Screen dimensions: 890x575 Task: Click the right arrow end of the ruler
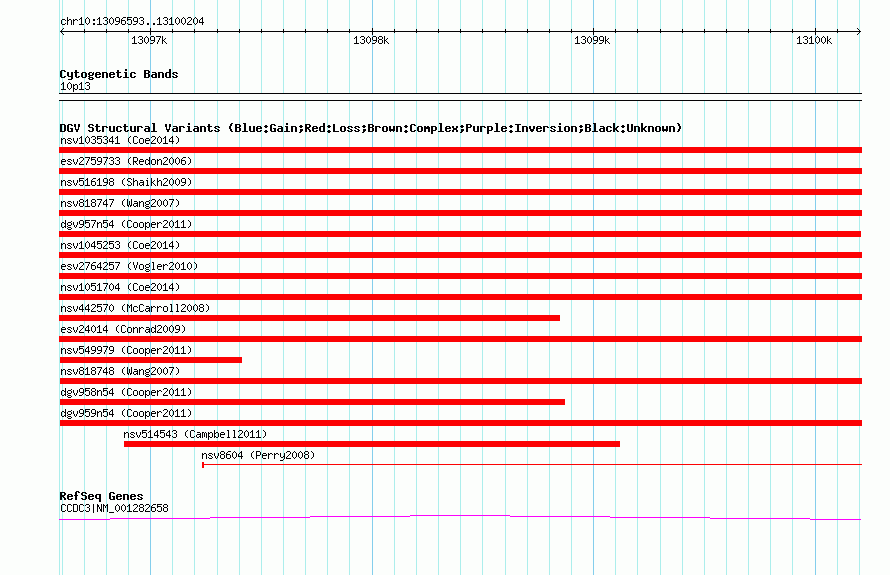coord(859,31)
